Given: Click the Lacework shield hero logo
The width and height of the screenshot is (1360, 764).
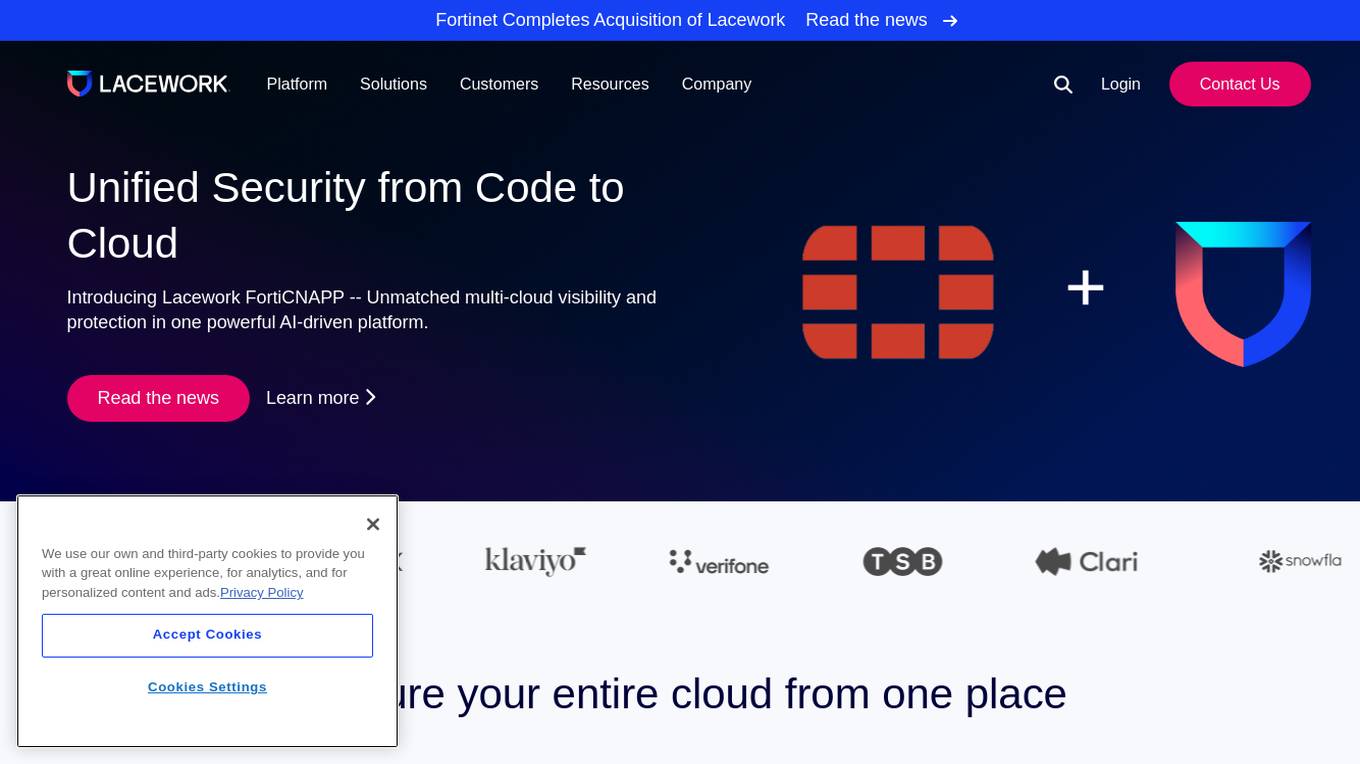Looking at the screenshot, I should tap(1243, 294).
